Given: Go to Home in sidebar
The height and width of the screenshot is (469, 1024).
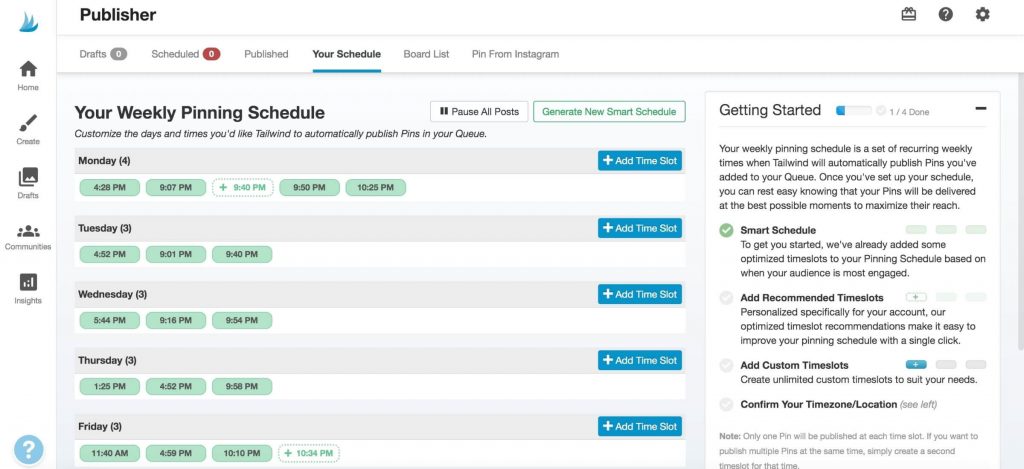Looking at the screenshot, I should click(x=28, y=75).
